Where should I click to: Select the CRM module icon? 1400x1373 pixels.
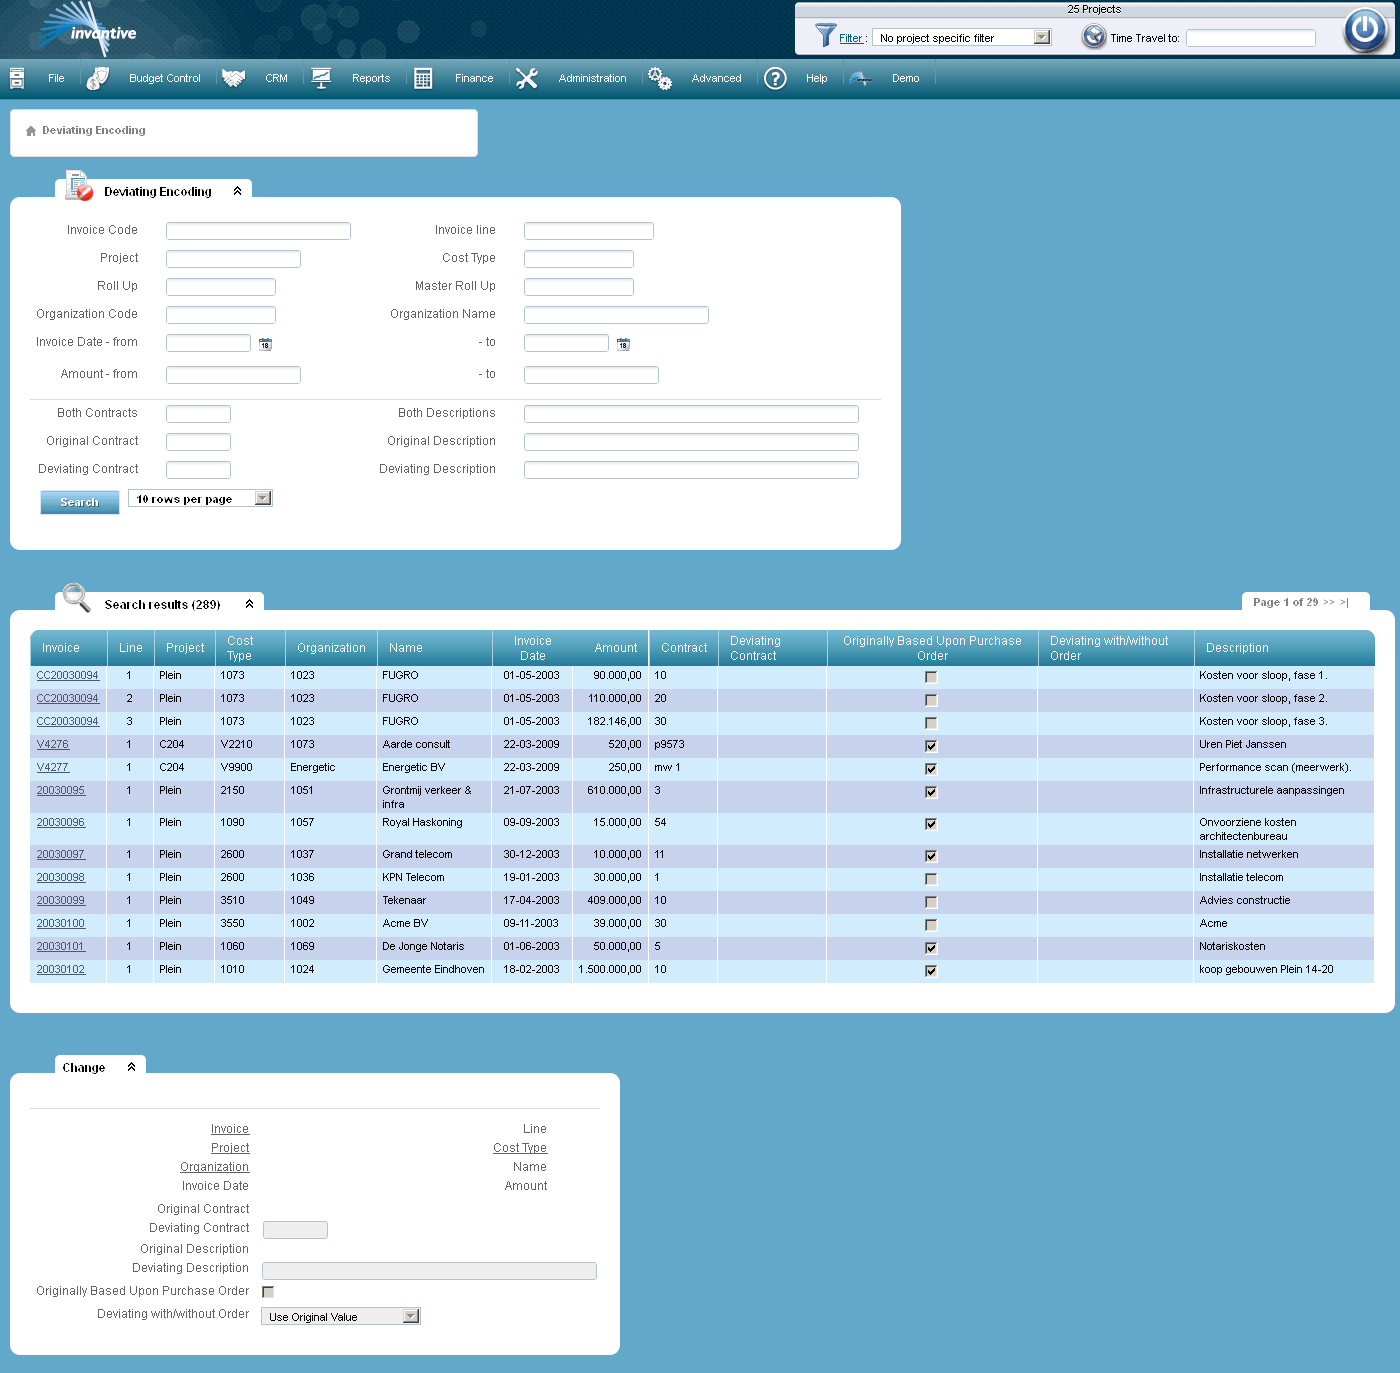(234, 77)
